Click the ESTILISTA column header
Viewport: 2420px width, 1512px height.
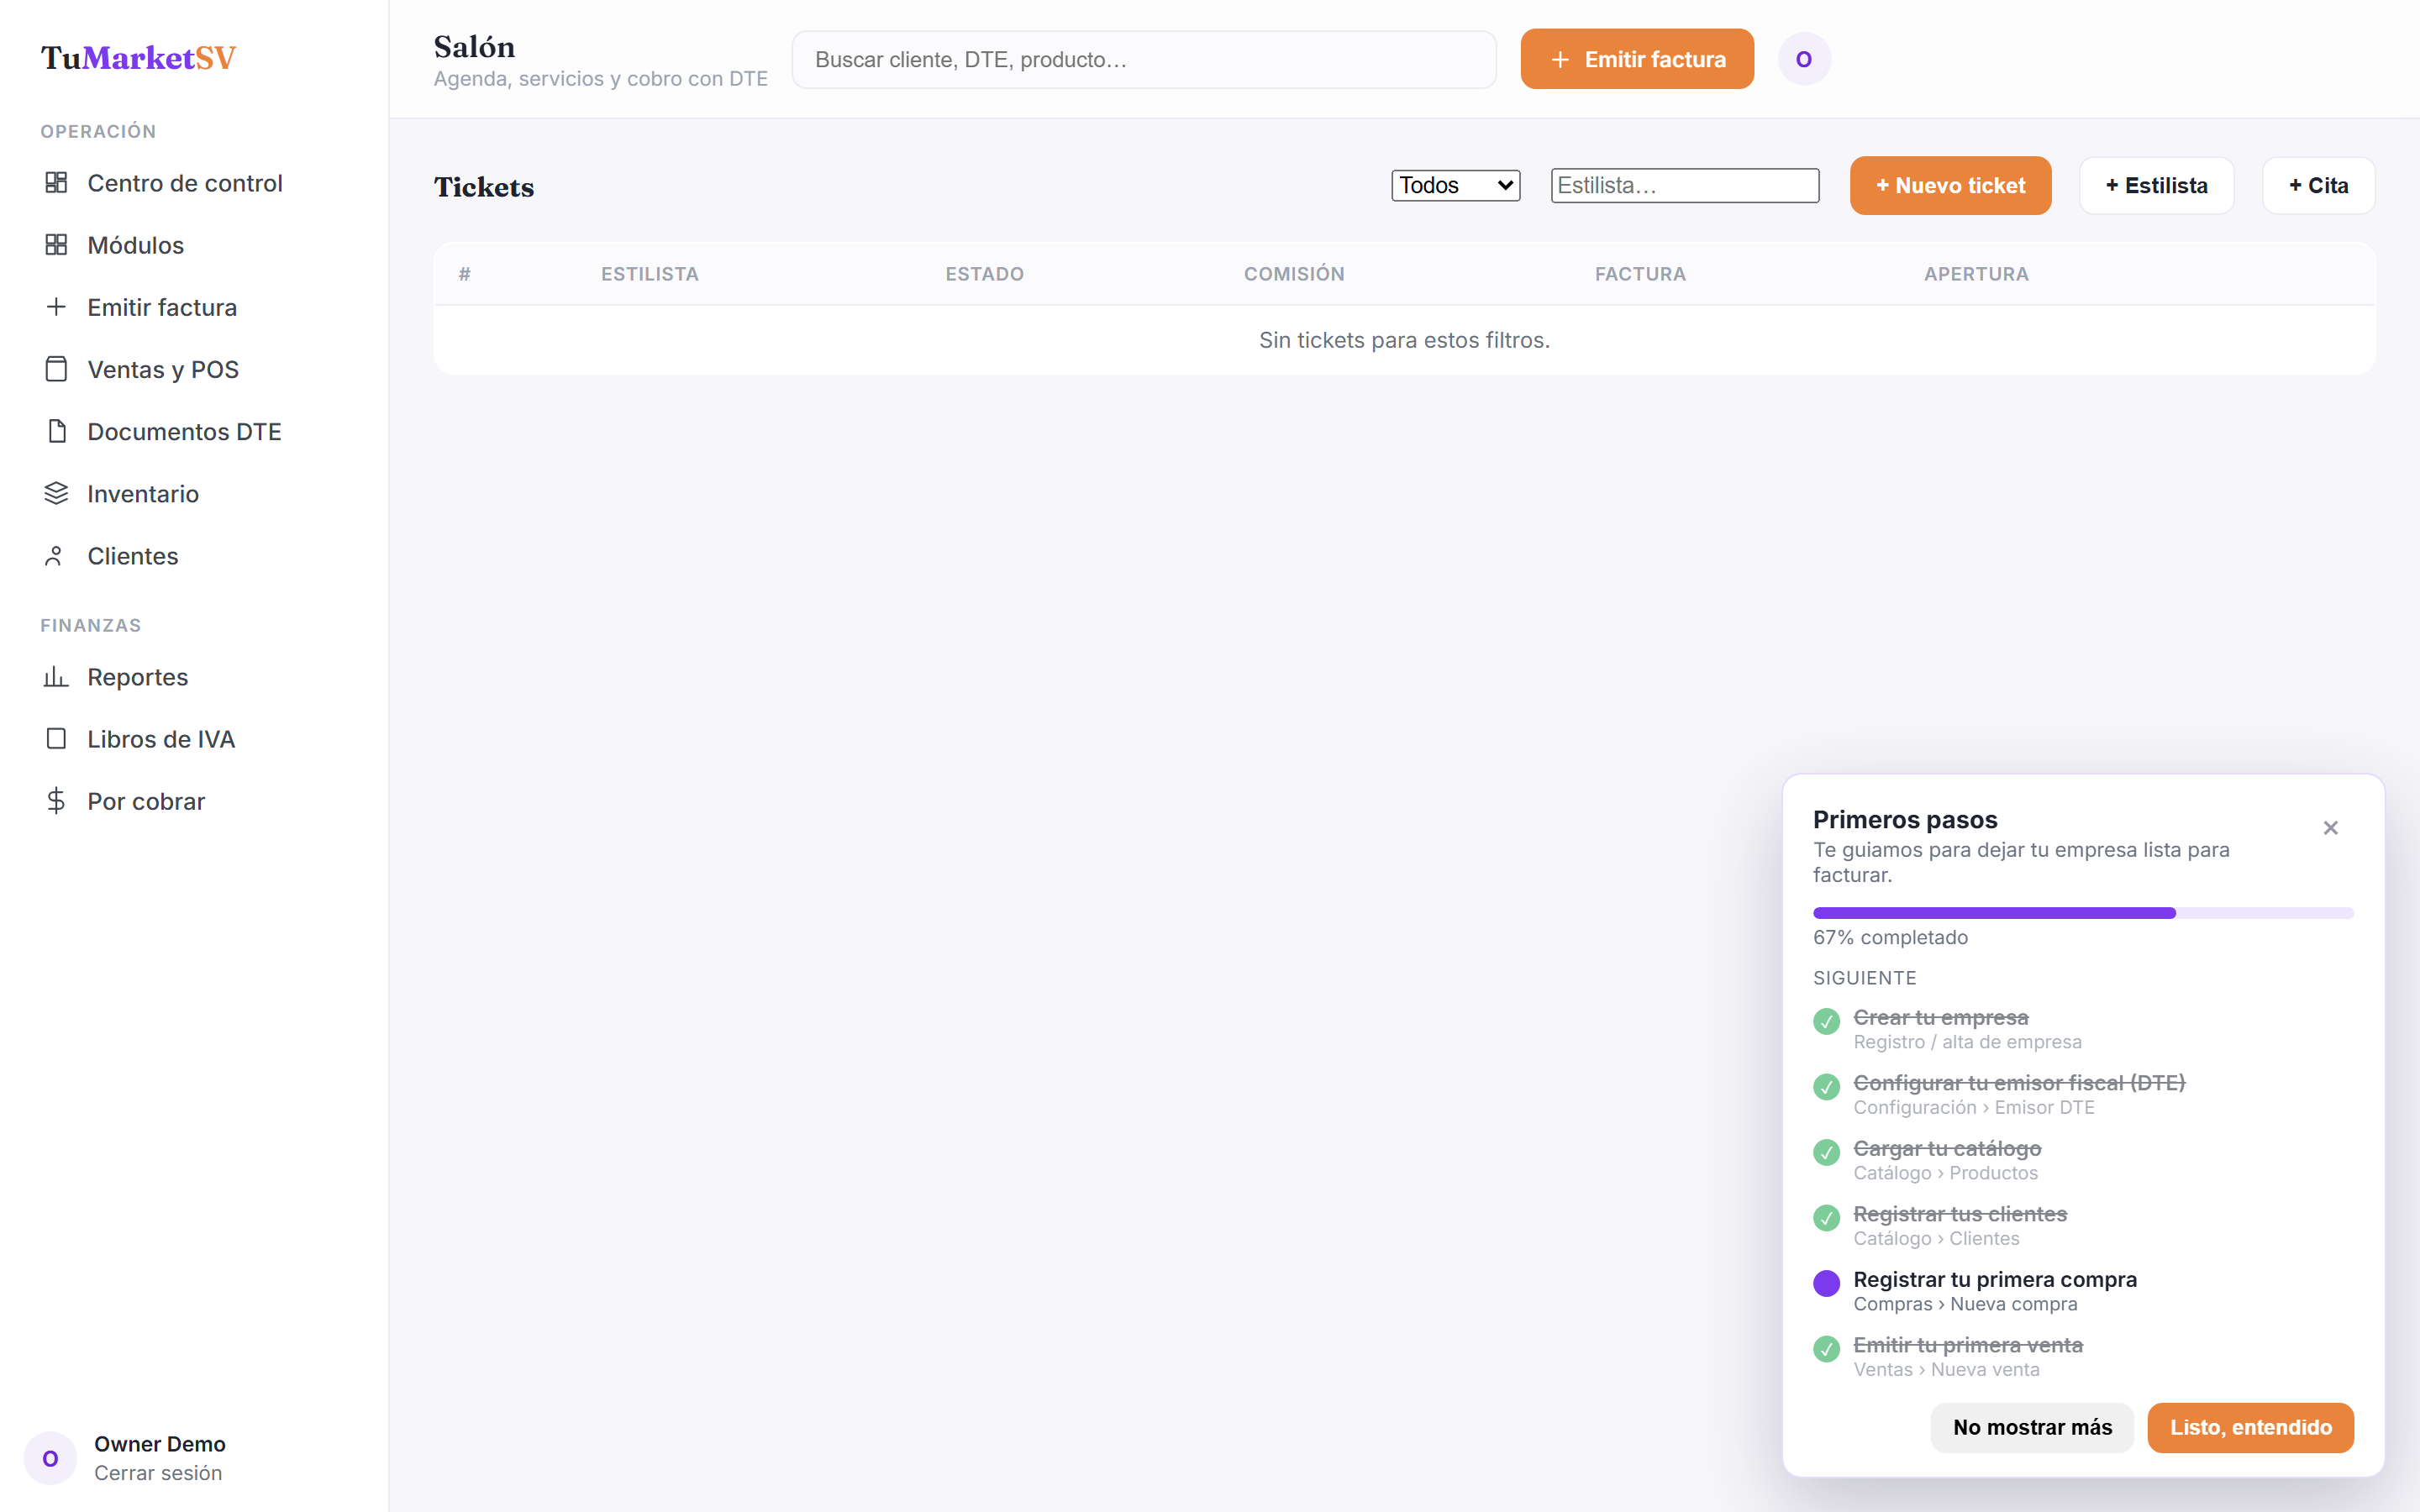tap(650, 274)
